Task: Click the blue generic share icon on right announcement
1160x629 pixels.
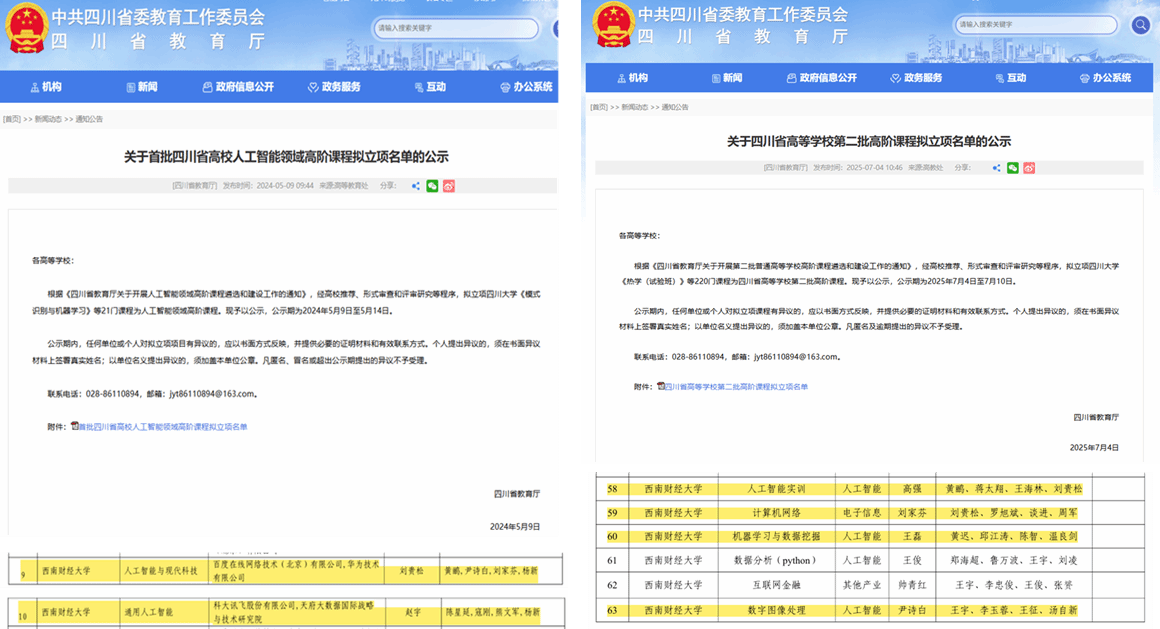Action: coord(996,170)
